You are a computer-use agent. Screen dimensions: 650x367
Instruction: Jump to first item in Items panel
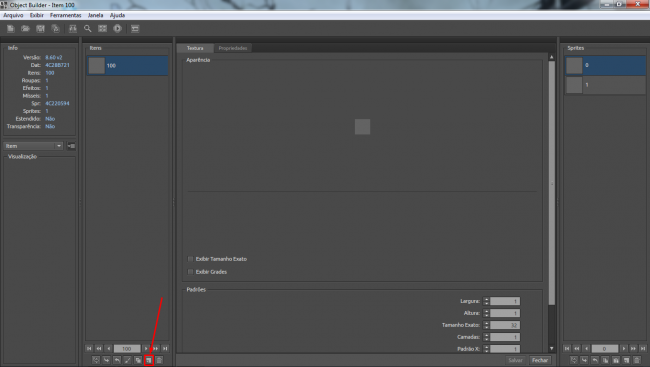89,349
